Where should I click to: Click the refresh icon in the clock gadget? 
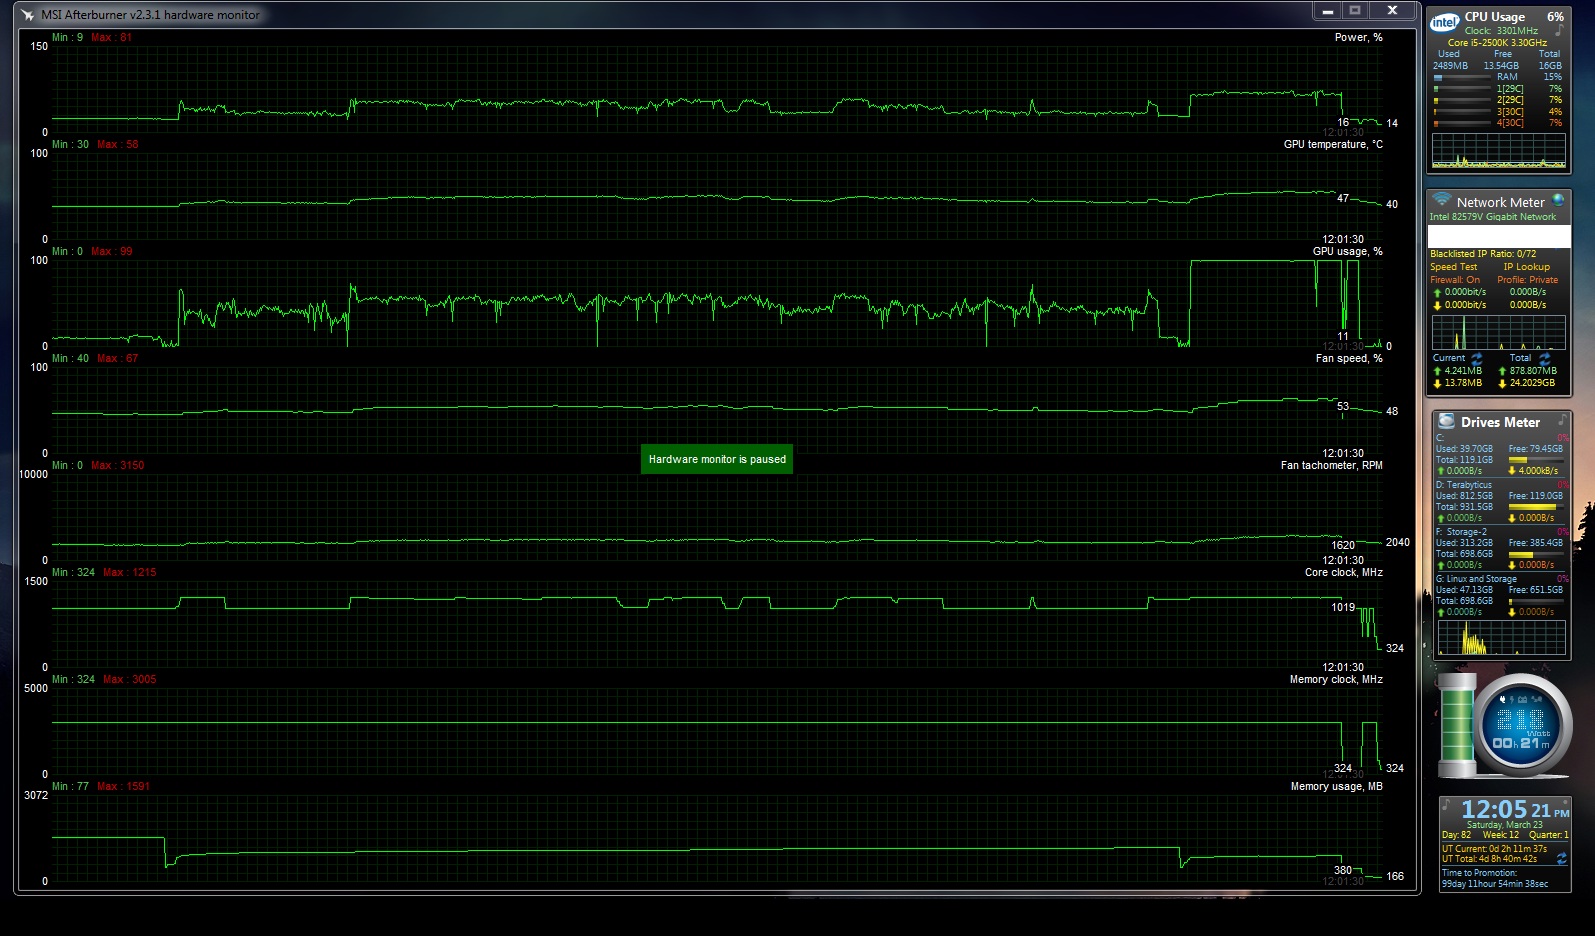1561,858
